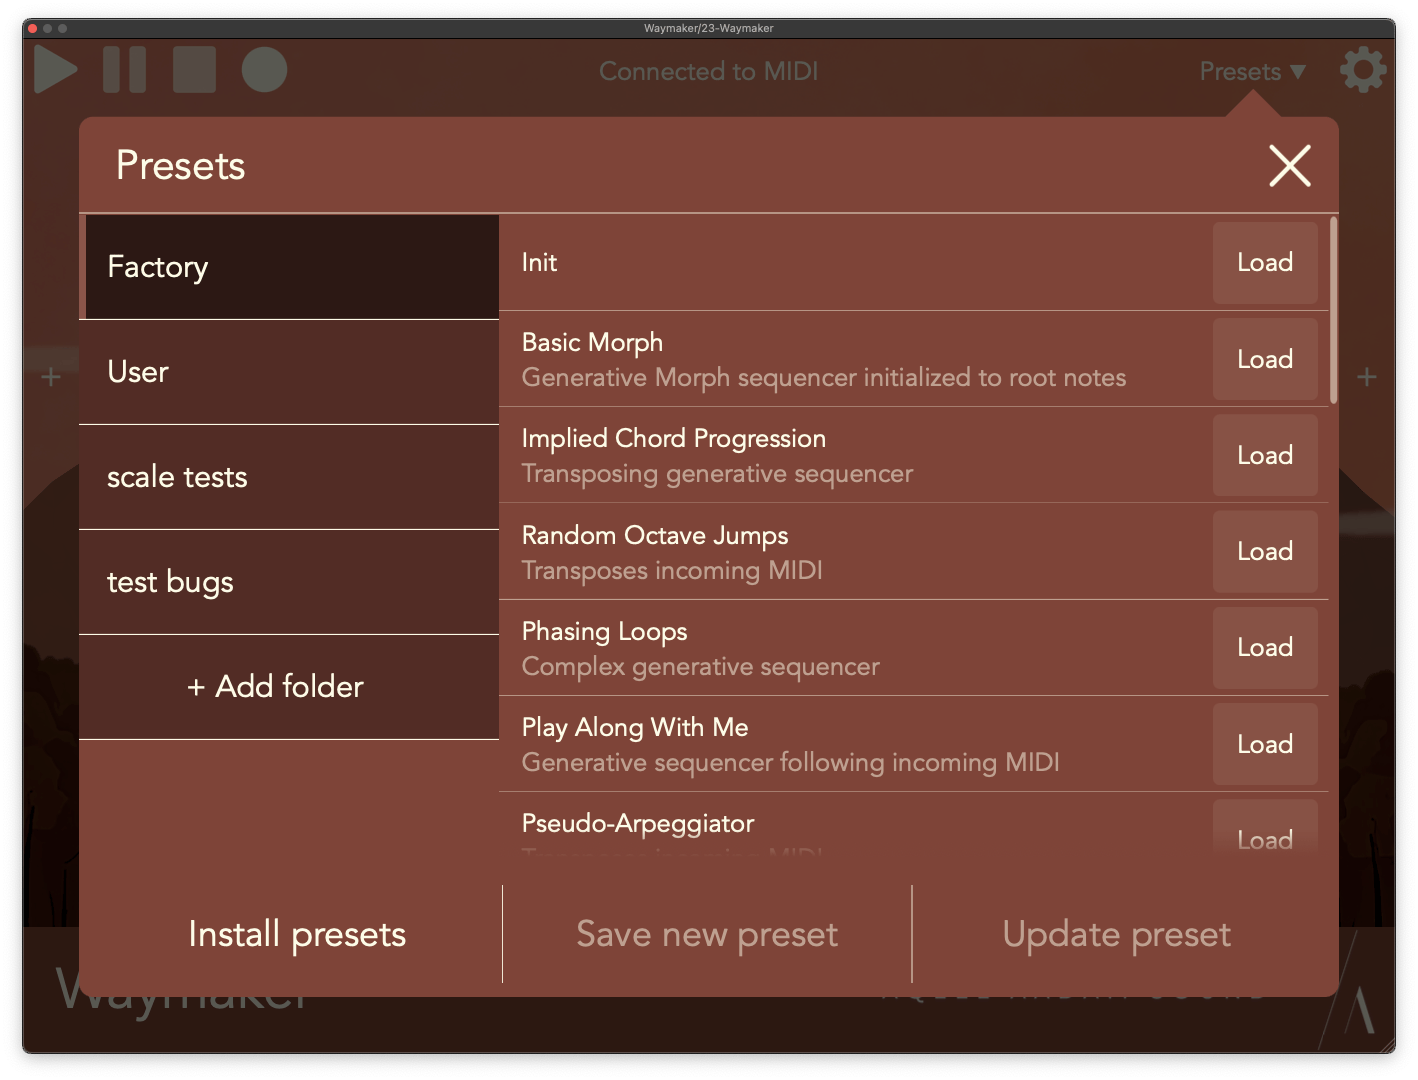Close the Presets dialog with the X
The height and width of the screenshot is (1080, 1418).
1290,166
